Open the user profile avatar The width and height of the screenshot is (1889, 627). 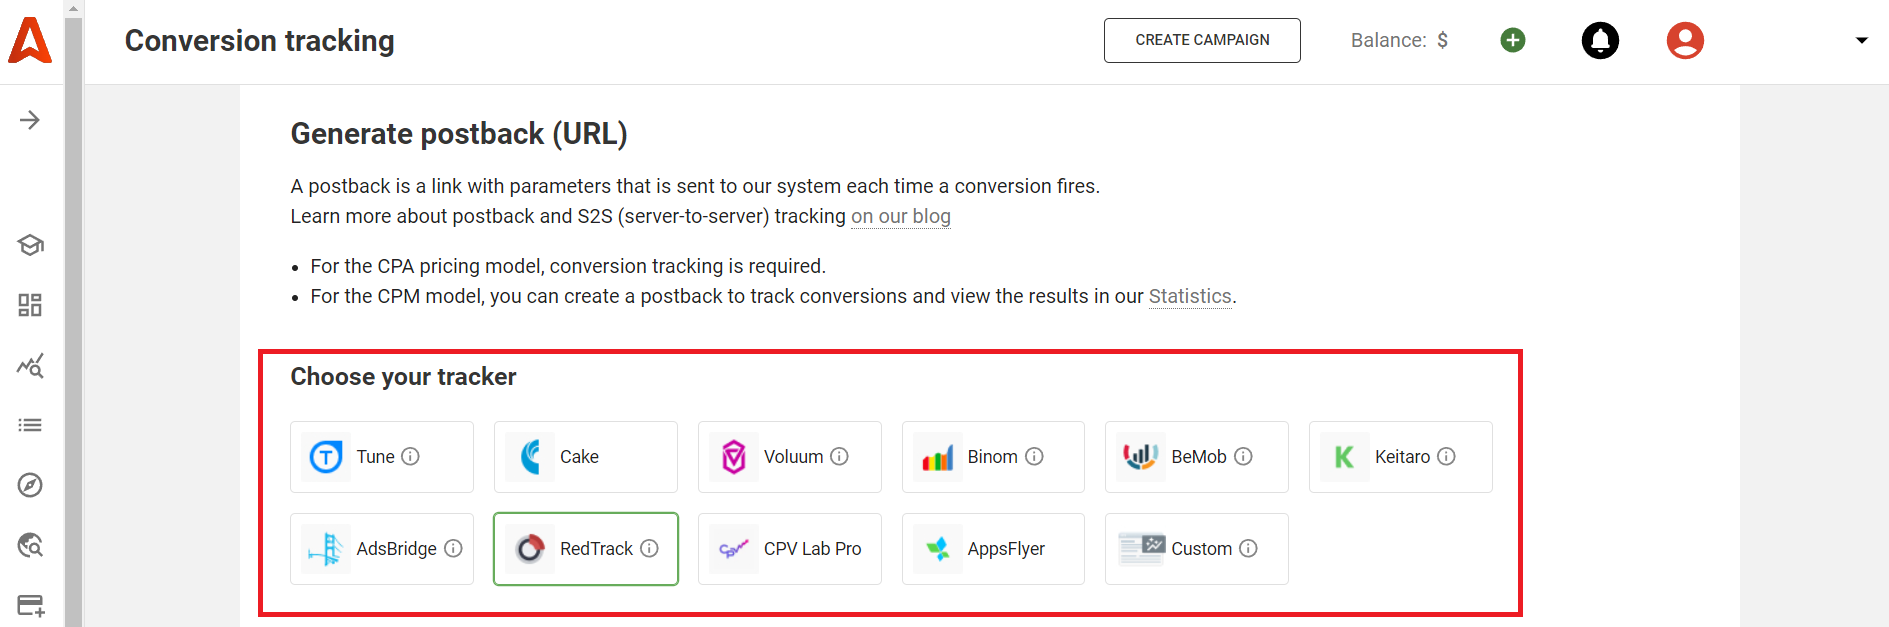tap(1685, 40)
